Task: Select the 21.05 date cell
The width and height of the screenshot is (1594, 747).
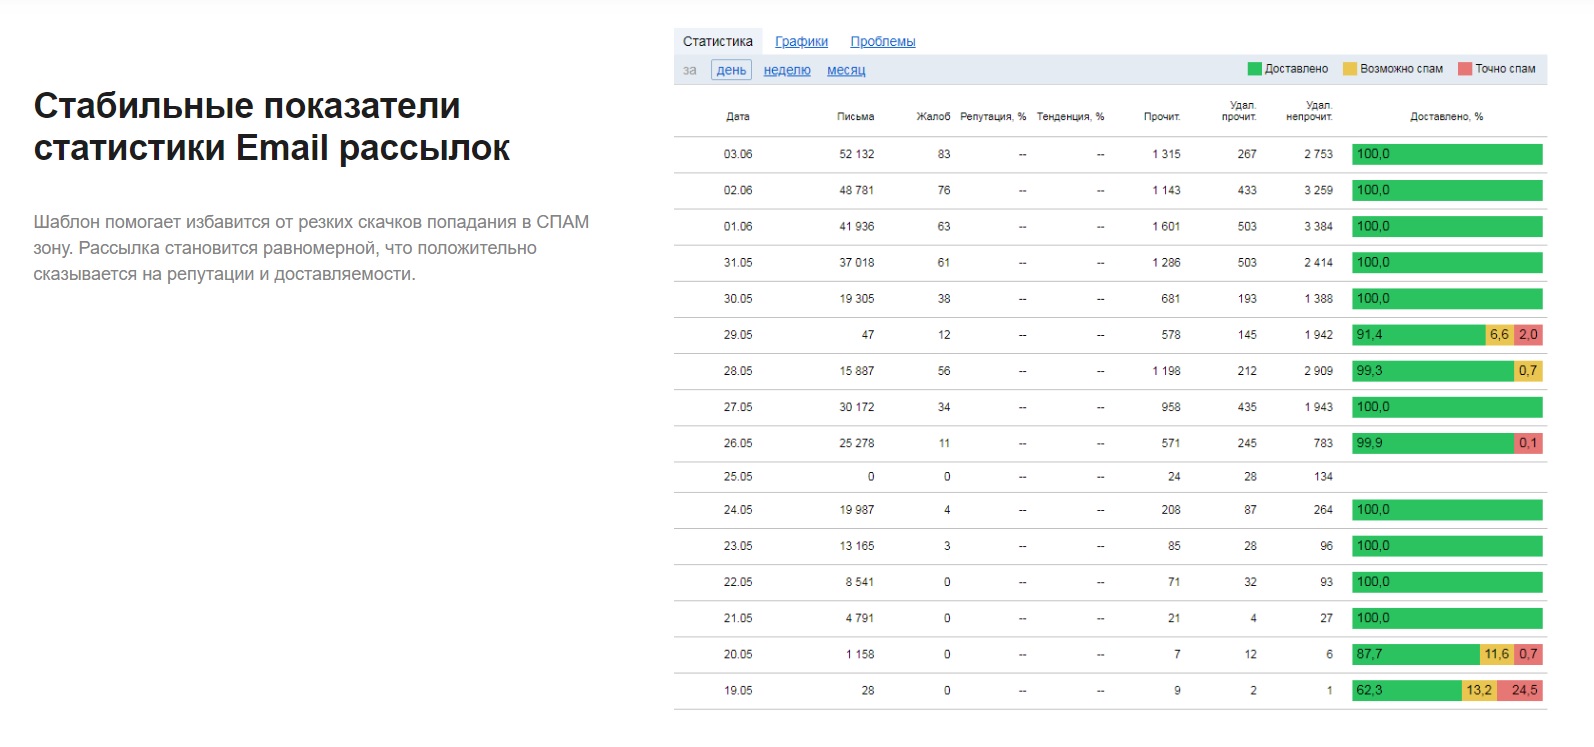Action: click(738, 618)
